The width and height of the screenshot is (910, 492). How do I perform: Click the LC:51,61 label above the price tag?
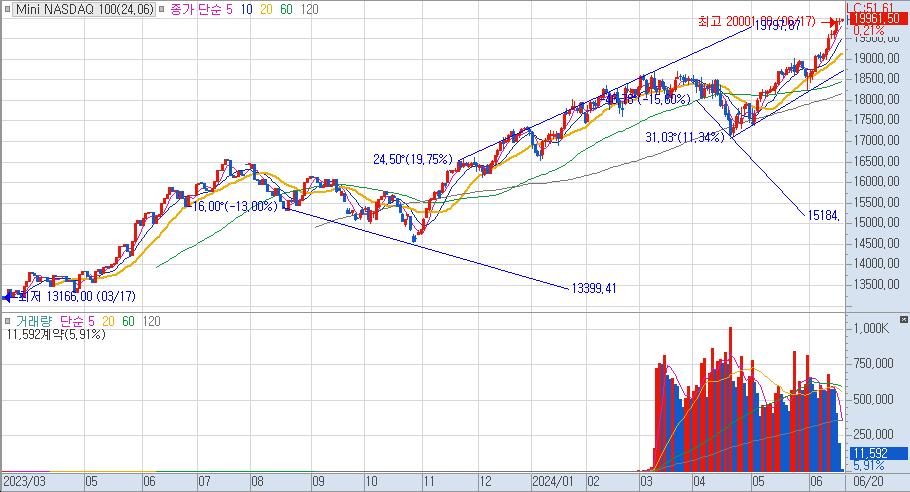870,8
